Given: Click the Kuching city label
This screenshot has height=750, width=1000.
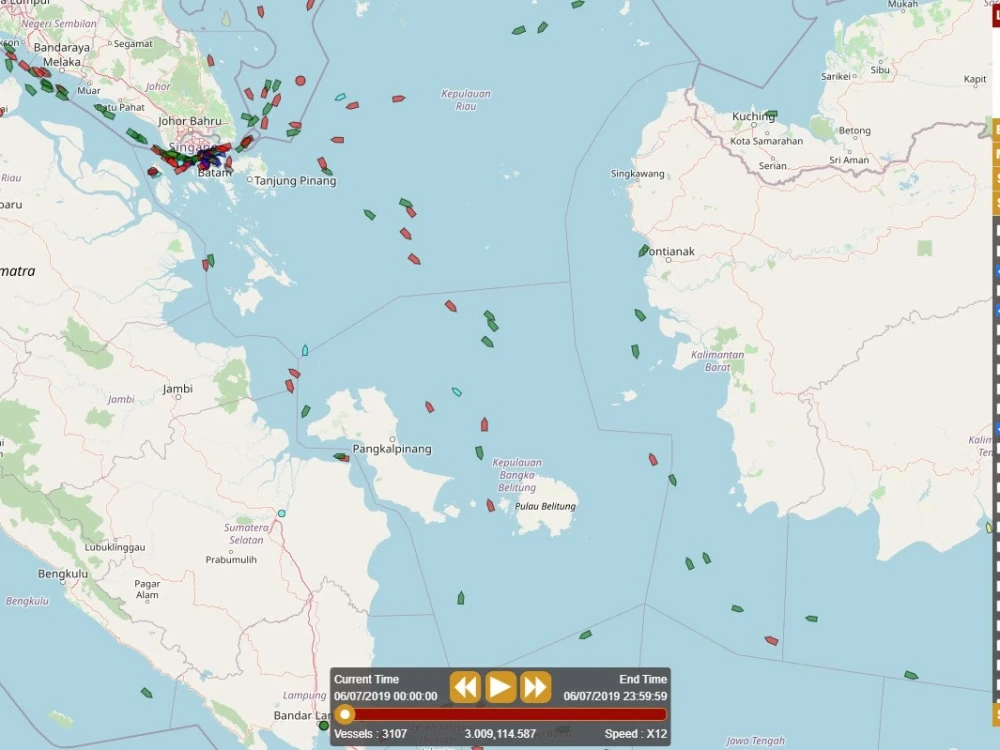Looking at the screenshot, I should click(753, 117).
